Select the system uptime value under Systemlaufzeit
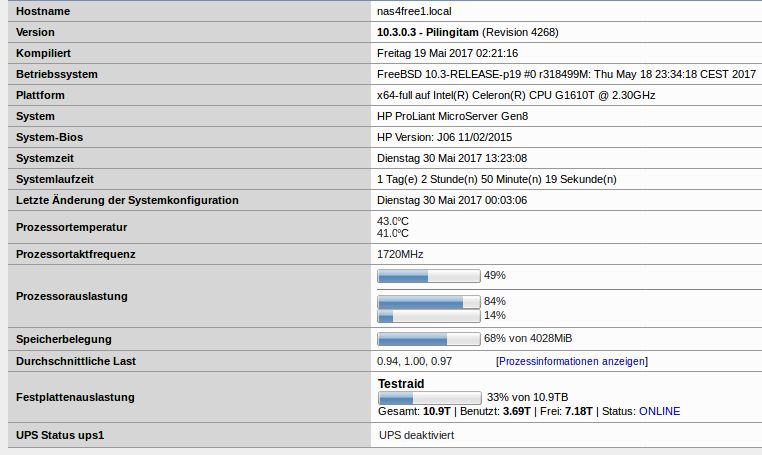This screenshot has width=762, height=455. click(496, 179)
